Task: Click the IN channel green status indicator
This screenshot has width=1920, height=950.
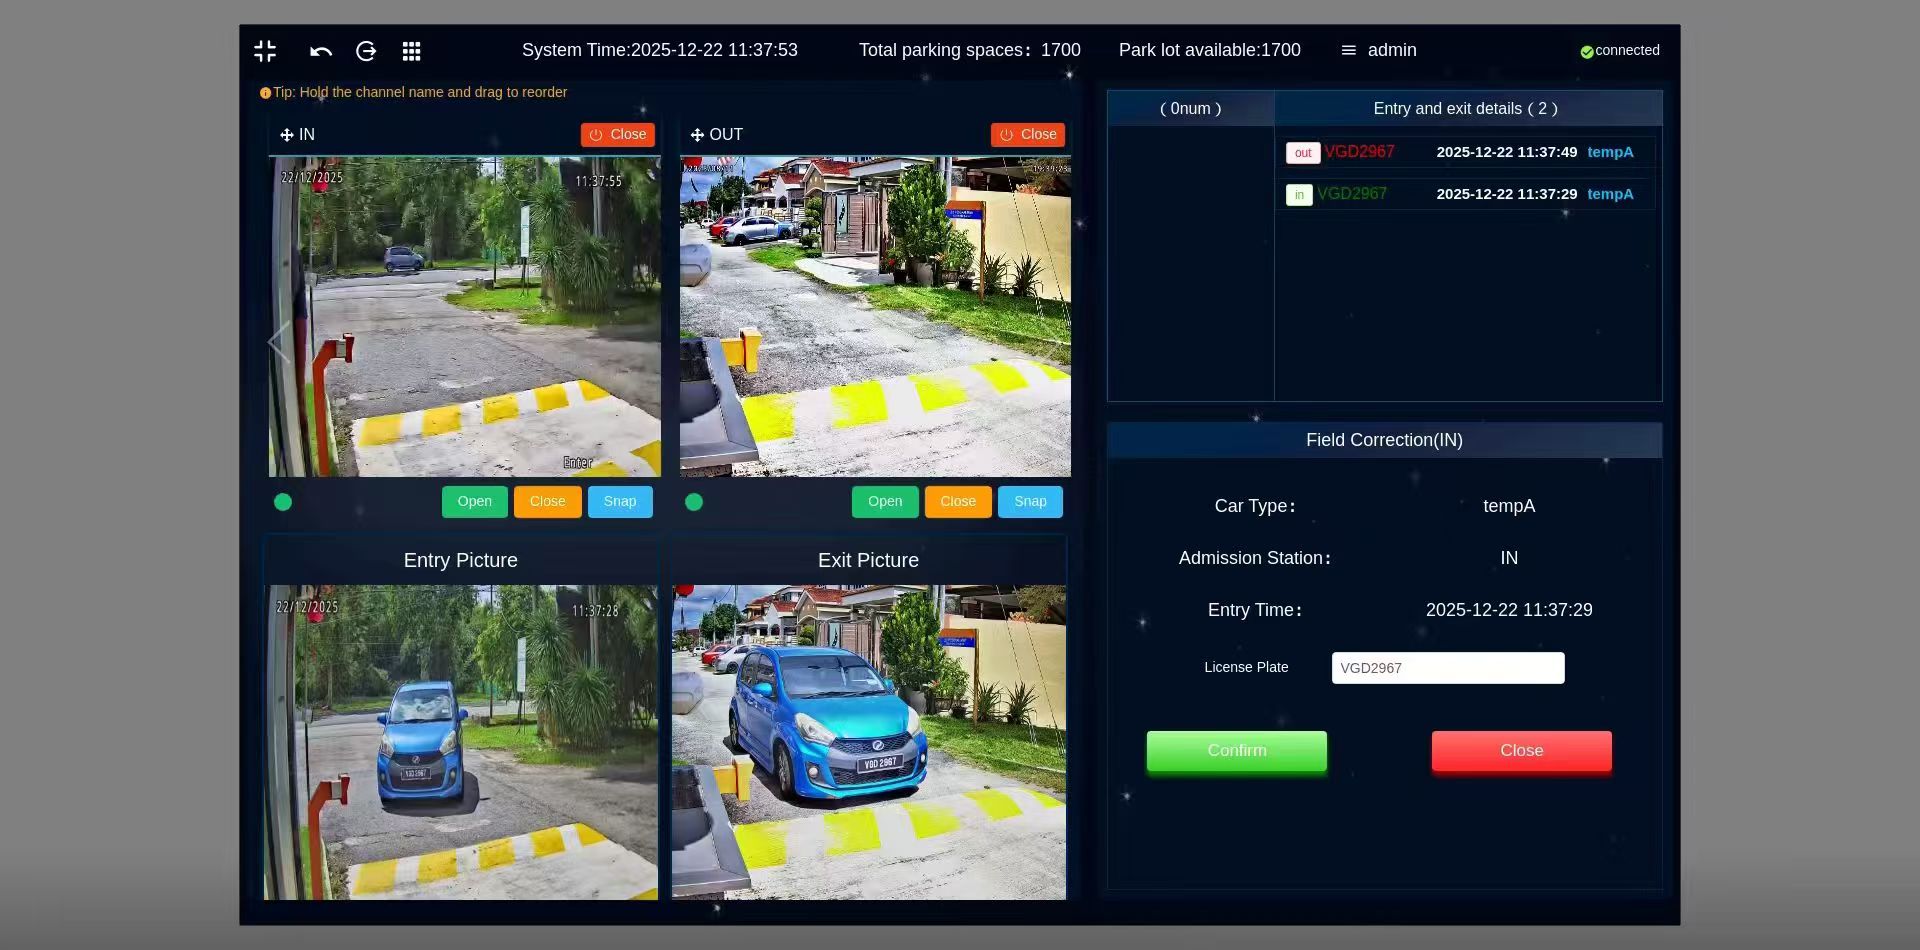Action: [283, 502]
